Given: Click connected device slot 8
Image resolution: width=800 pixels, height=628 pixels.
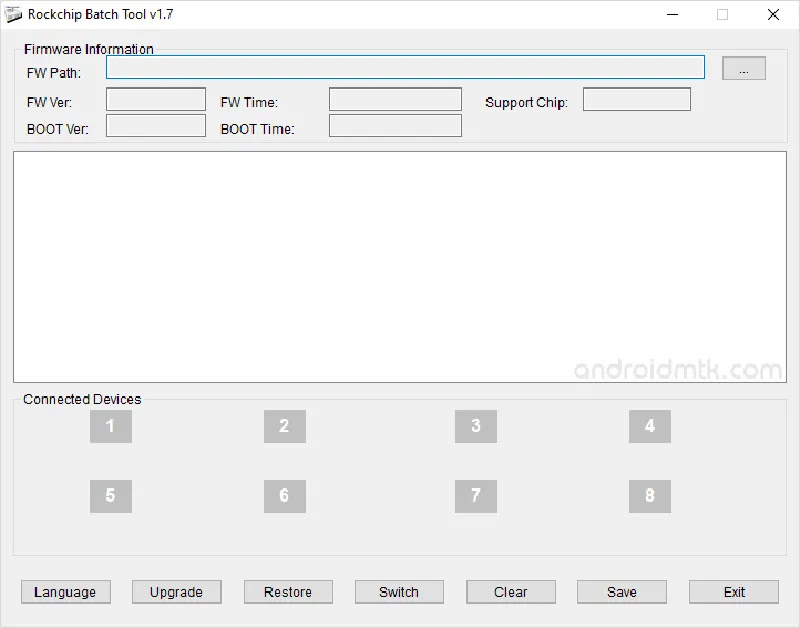Looking at the screenshot, I should click(x=649, y=496).
